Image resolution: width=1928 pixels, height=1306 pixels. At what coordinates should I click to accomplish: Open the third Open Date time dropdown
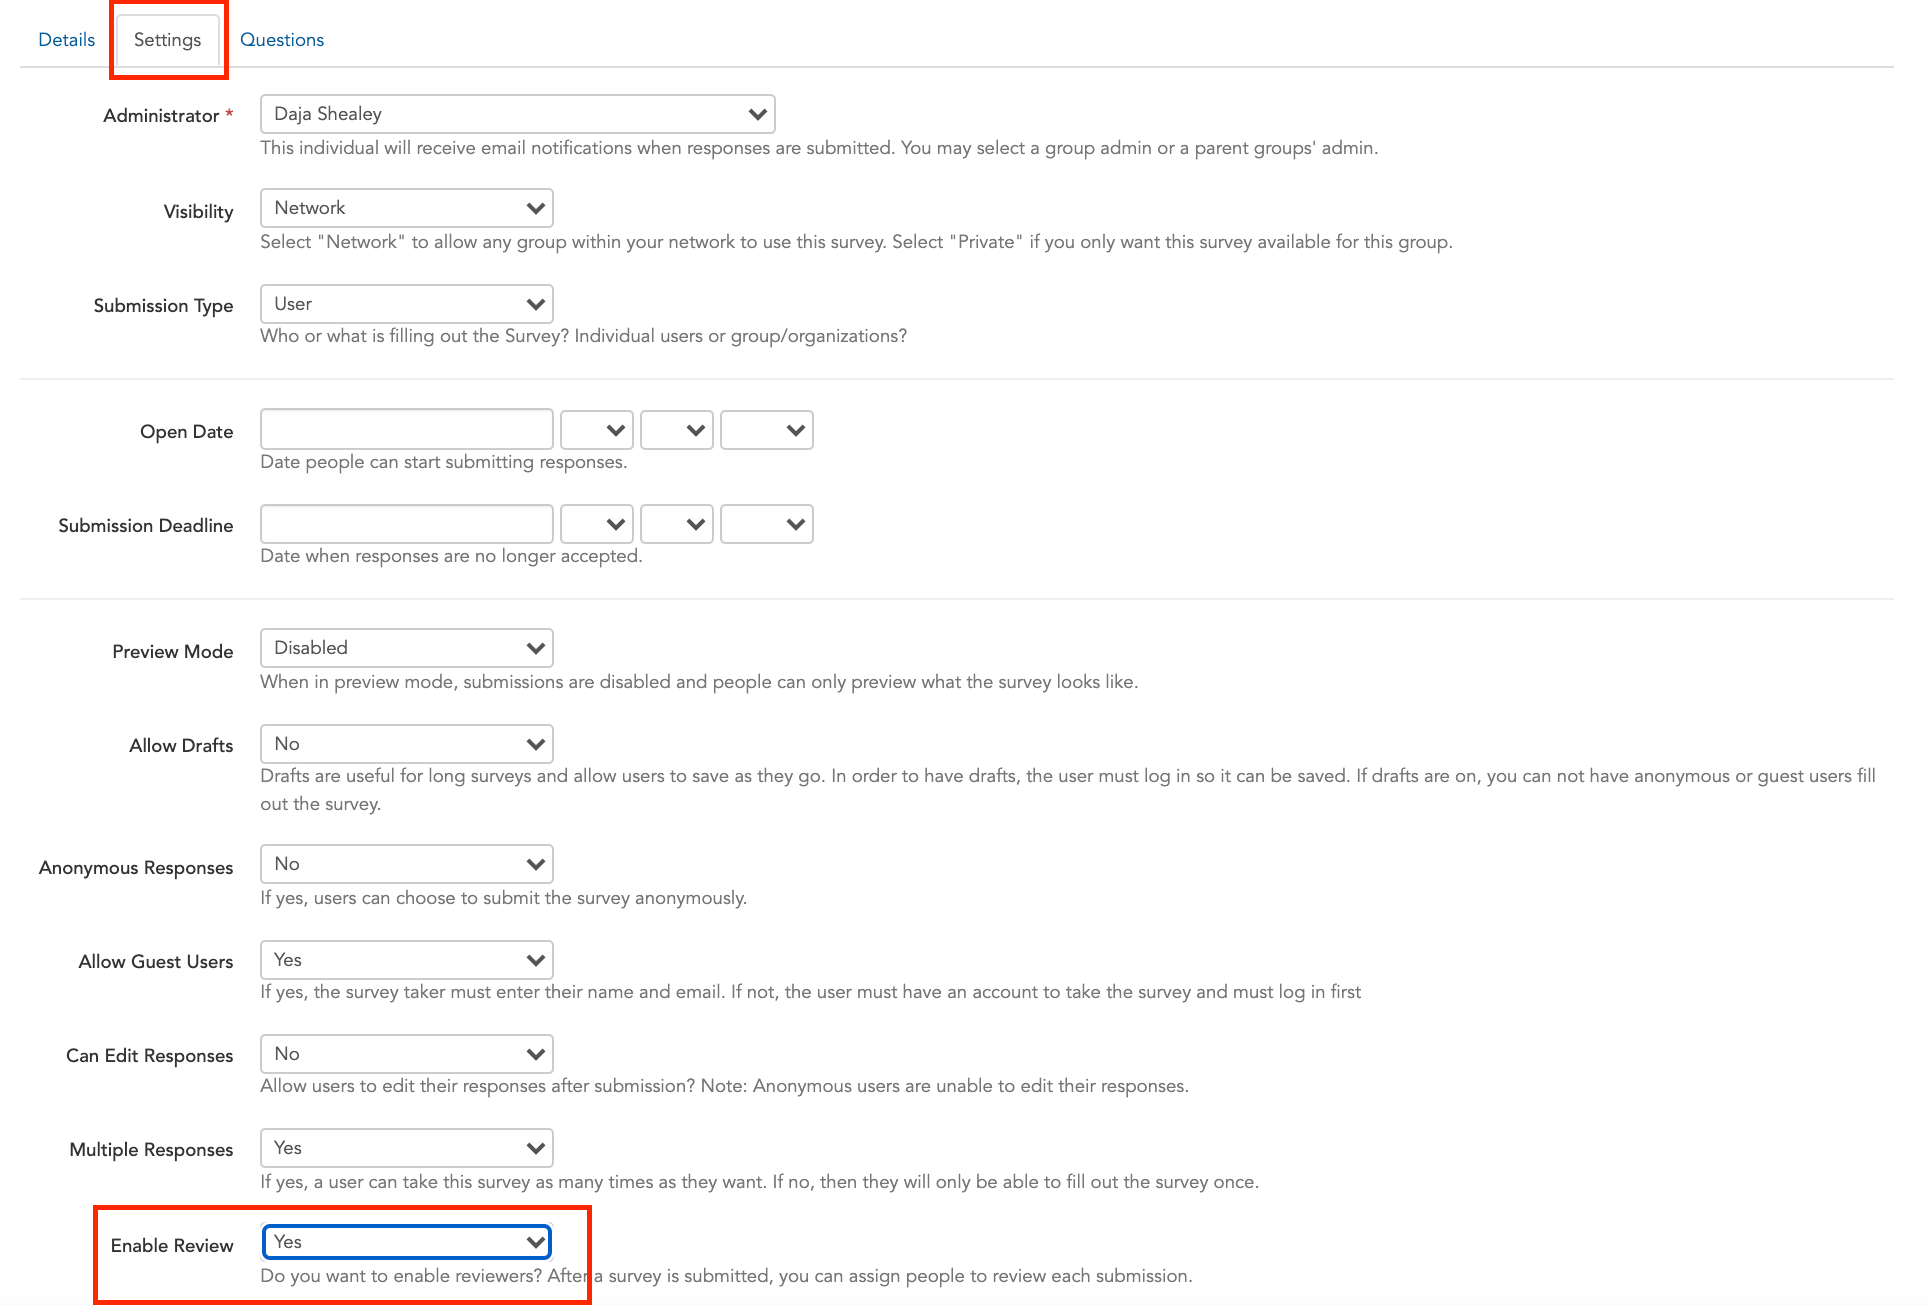click(767, 430)
